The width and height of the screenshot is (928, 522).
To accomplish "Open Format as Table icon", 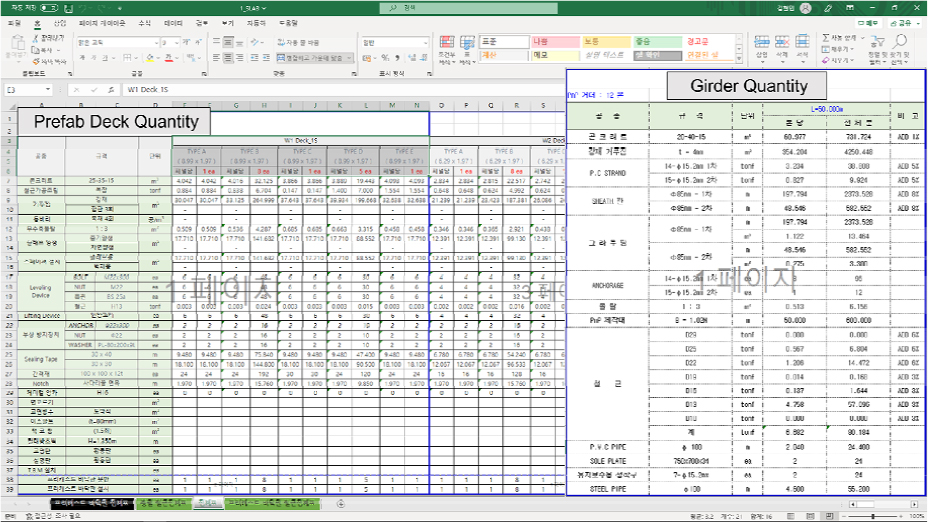I will 467,49.
